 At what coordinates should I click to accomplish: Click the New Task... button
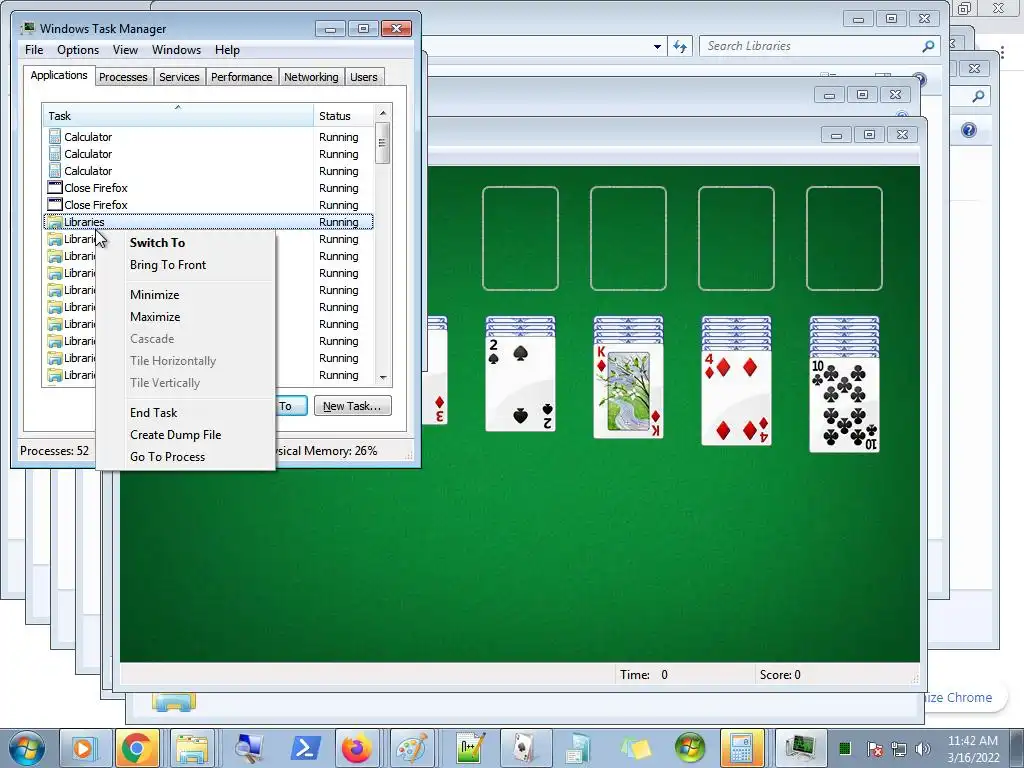[x=352, y=406]
